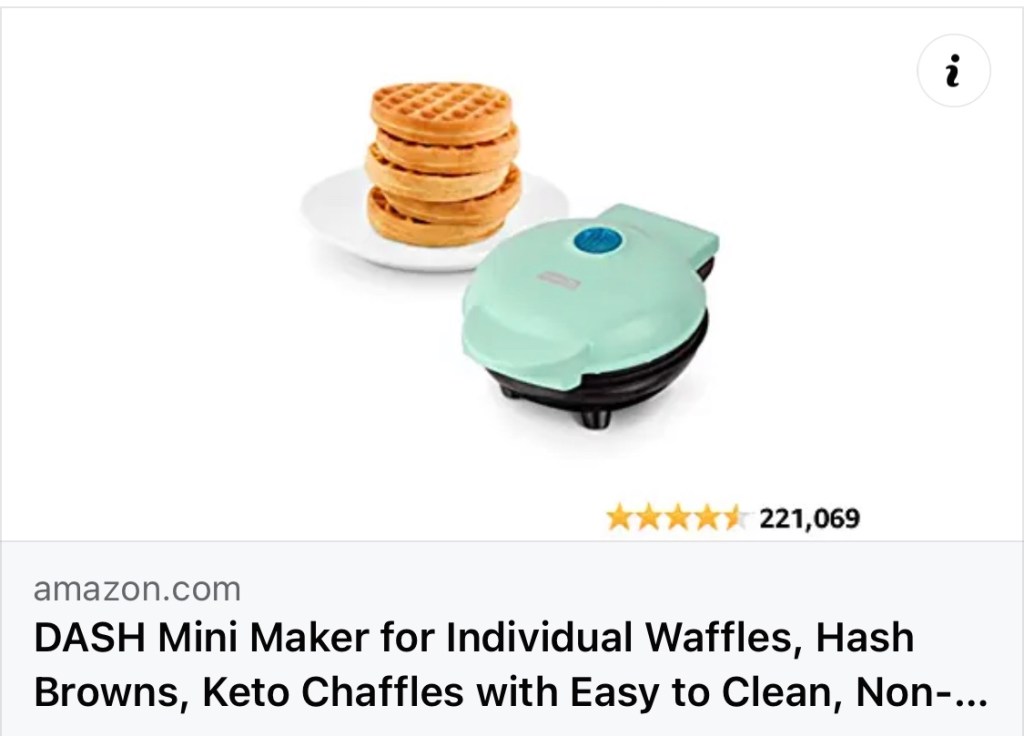The image size is (1024, 736).
Task: Open the info icon in top-right corner
Action: click(953, 70)
